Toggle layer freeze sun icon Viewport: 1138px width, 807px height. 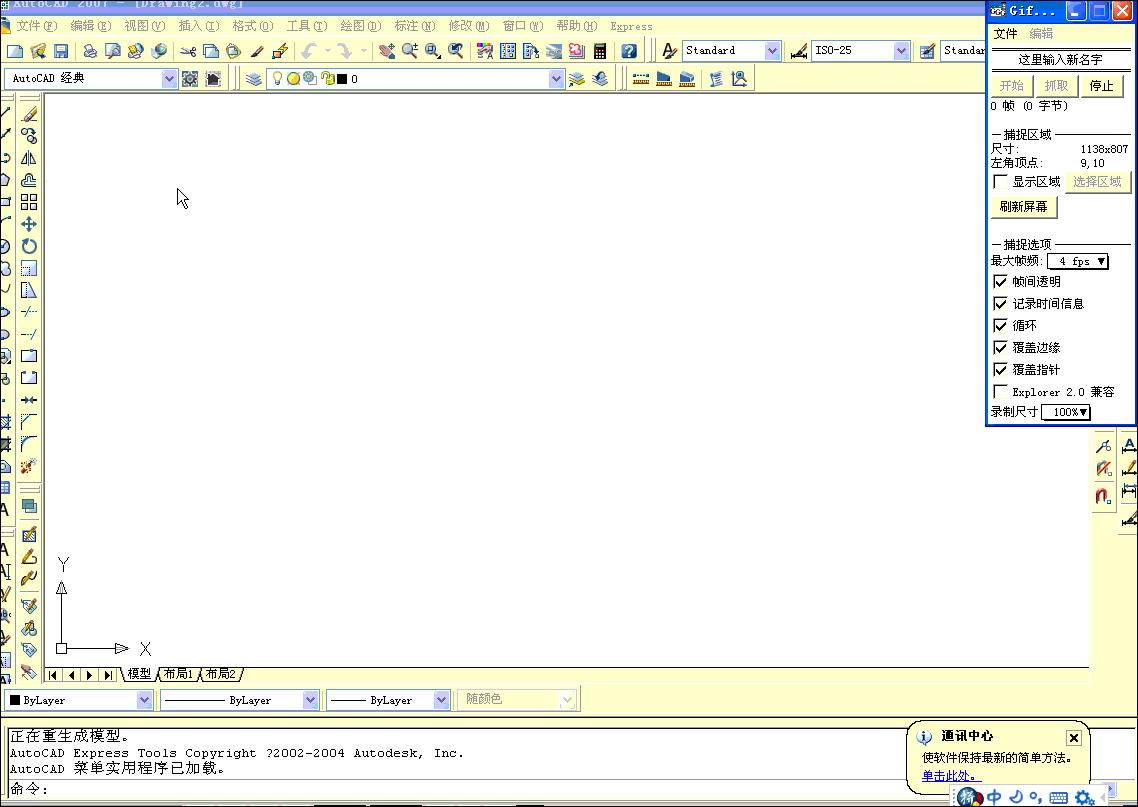coord(293,78)
